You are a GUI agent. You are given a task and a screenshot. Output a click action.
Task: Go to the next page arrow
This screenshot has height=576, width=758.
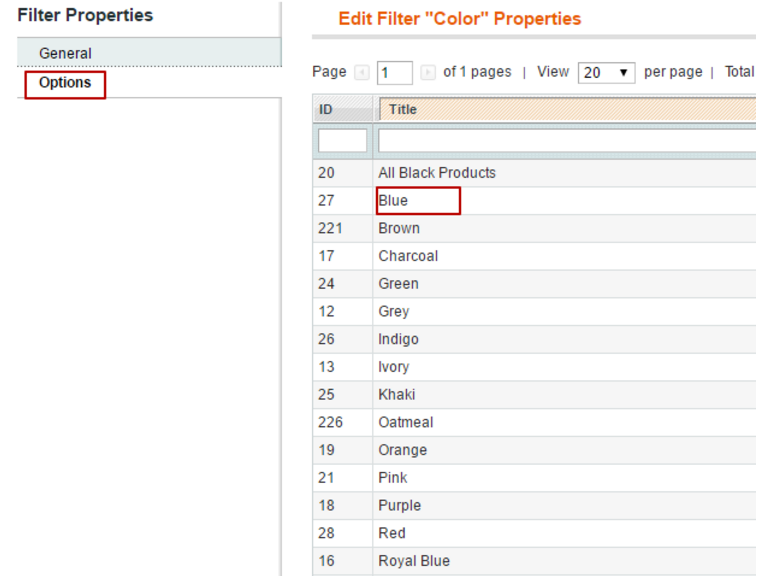428,72
